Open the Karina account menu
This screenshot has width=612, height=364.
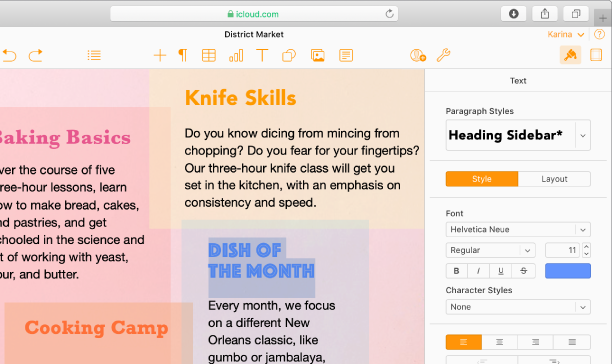566,34
